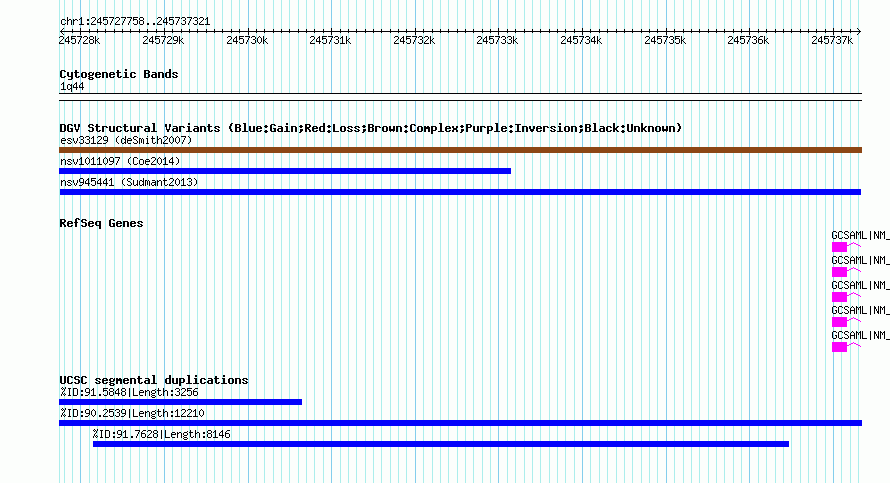This screenshot has height=483, width=890.
Task: Click the chr1:245727758..245737321 region label
Action: [135, 22]
